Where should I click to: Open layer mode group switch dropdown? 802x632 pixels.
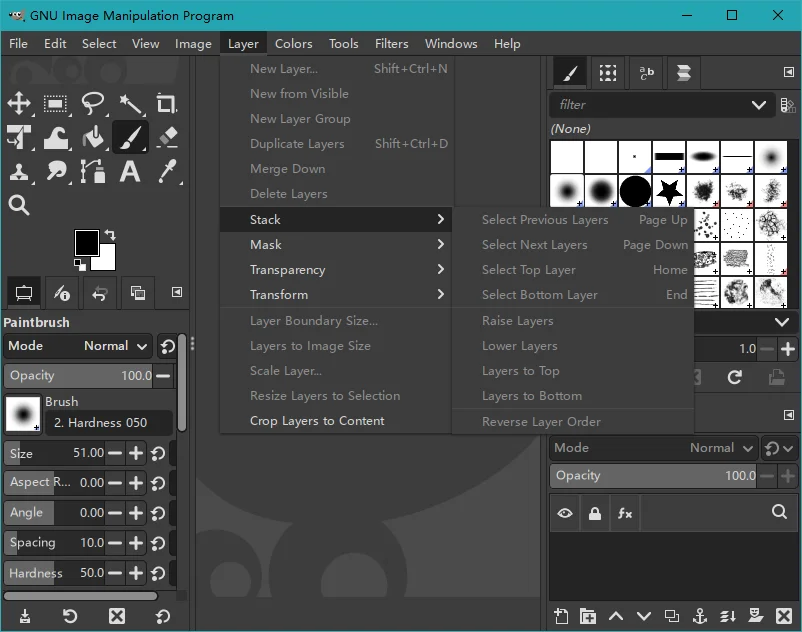779,448
